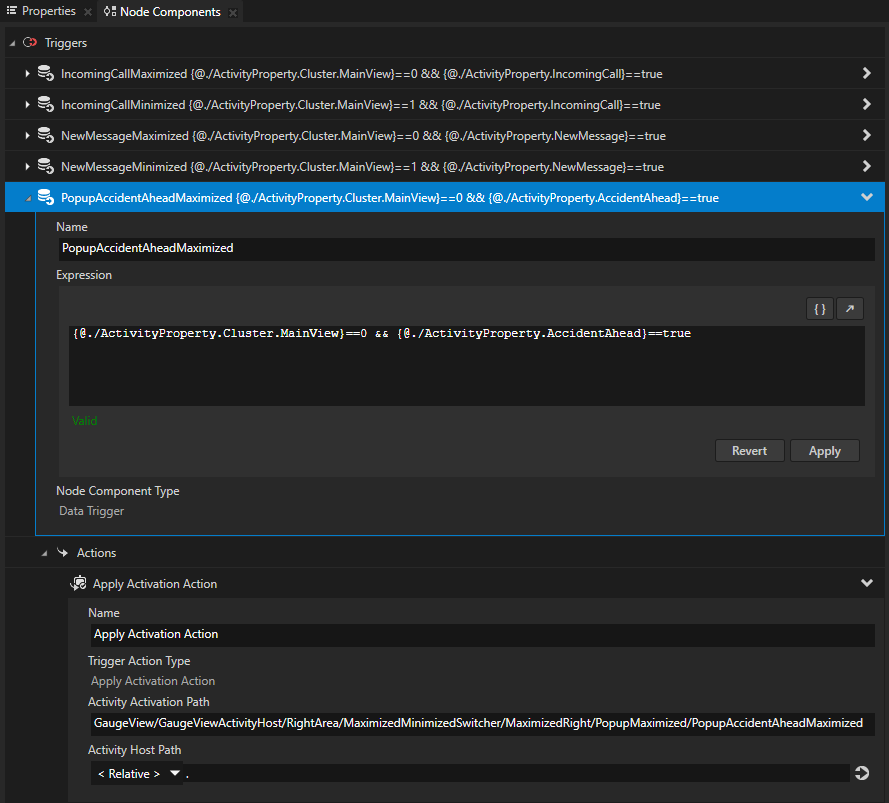Click the Valid status label in green
Screen dimensions: 889x803
pyautogui.click(x=84, y=420)
